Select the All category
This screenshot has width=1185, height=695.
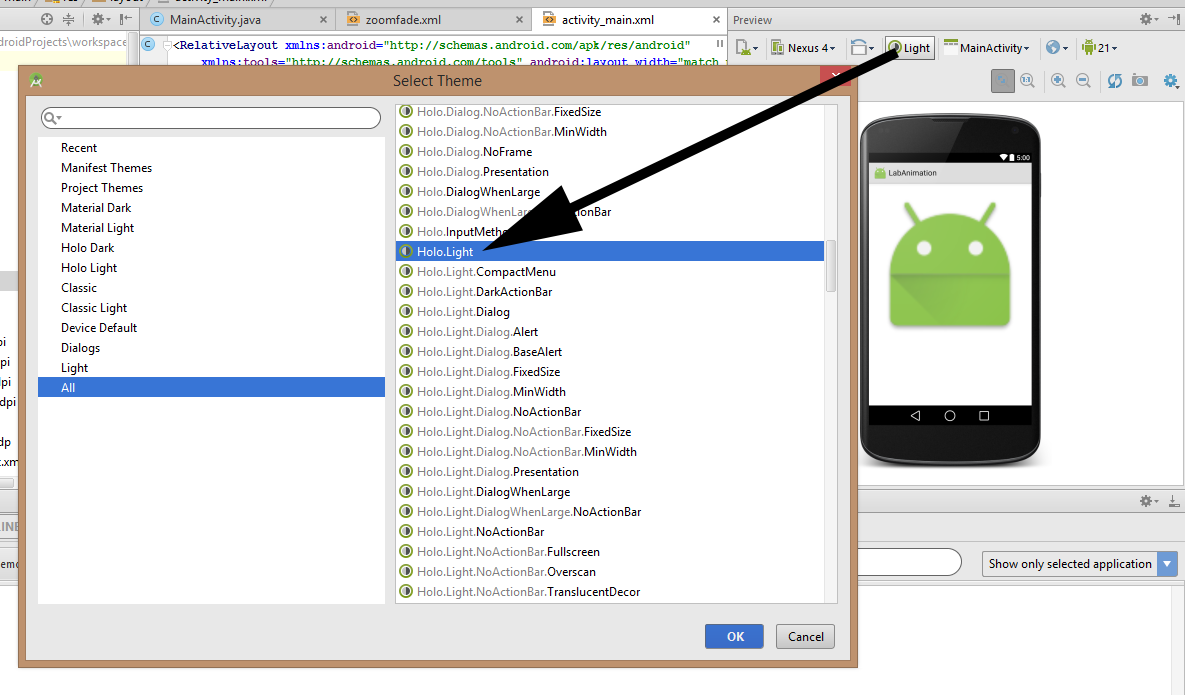coord(211,388)
